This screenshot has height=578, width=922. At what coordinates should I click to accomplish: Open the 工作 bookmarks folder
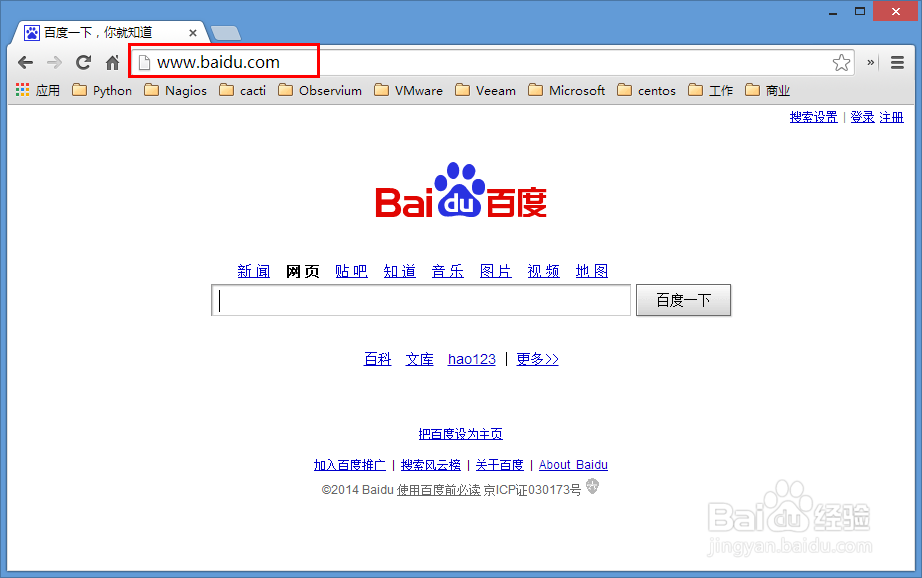[710, 90]
